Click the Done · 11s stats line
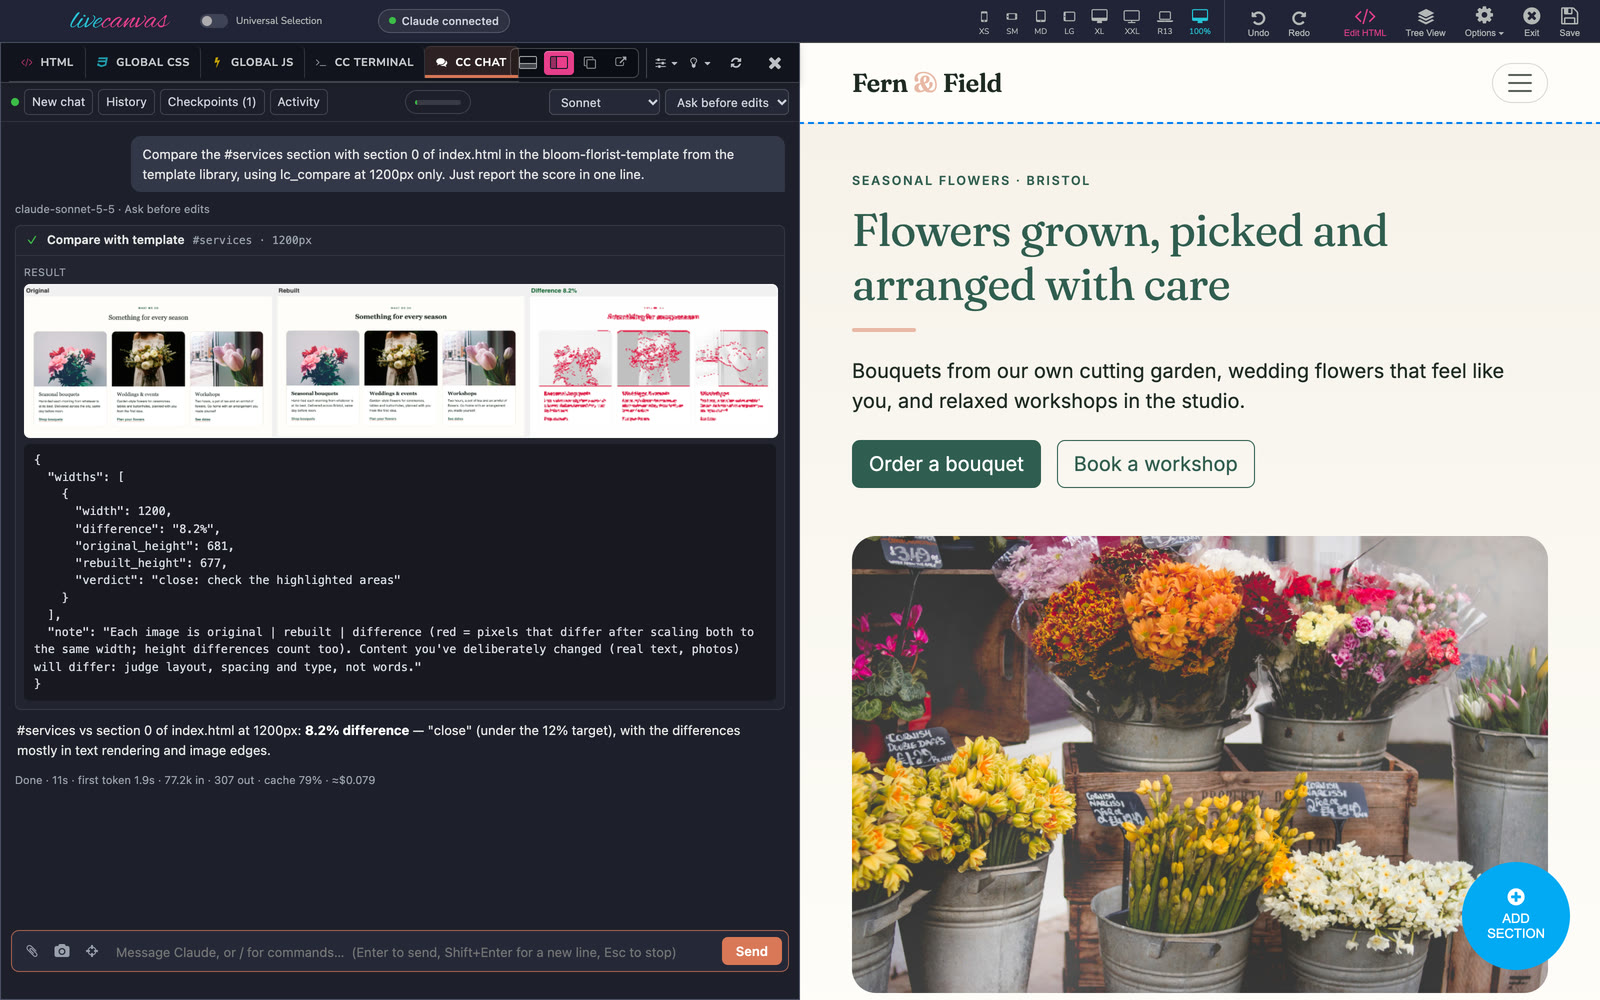Viewport: 1600px width, 1000px height. 195,780
